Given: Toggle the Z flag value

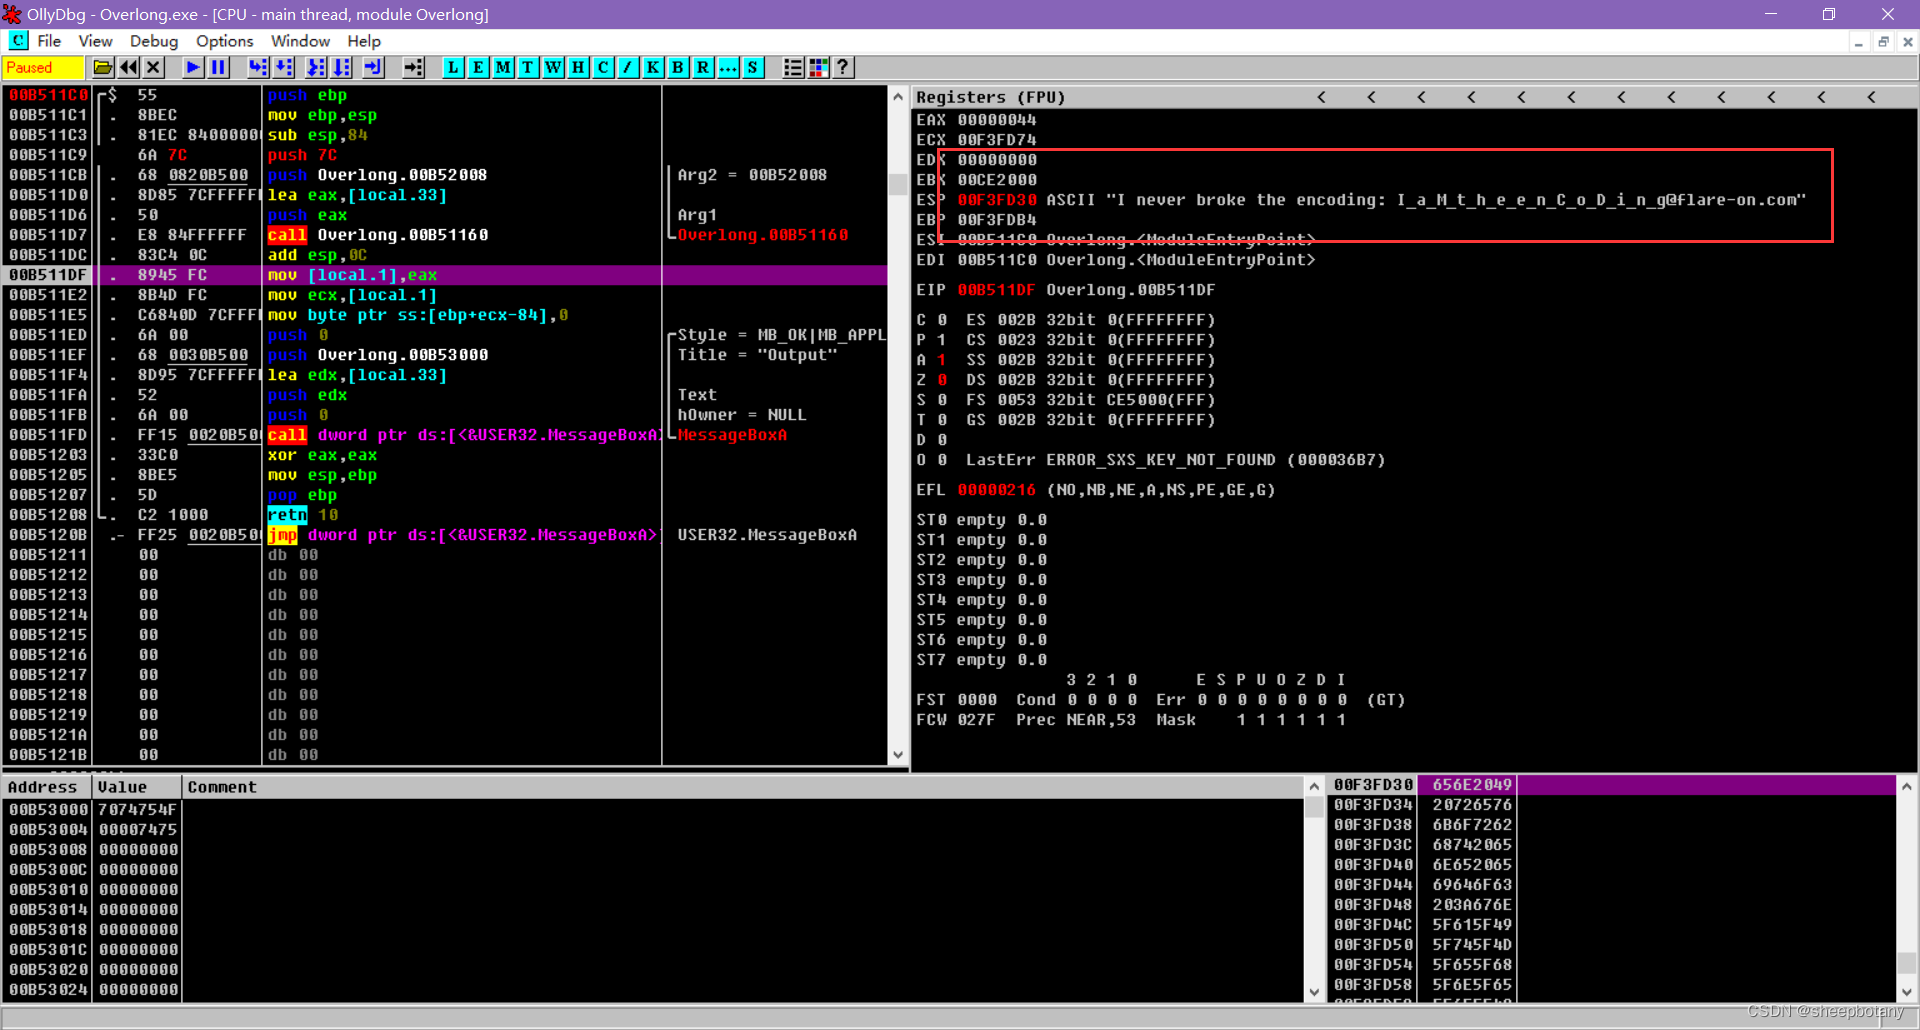Looking at the screenshot, I should [942, 380].
